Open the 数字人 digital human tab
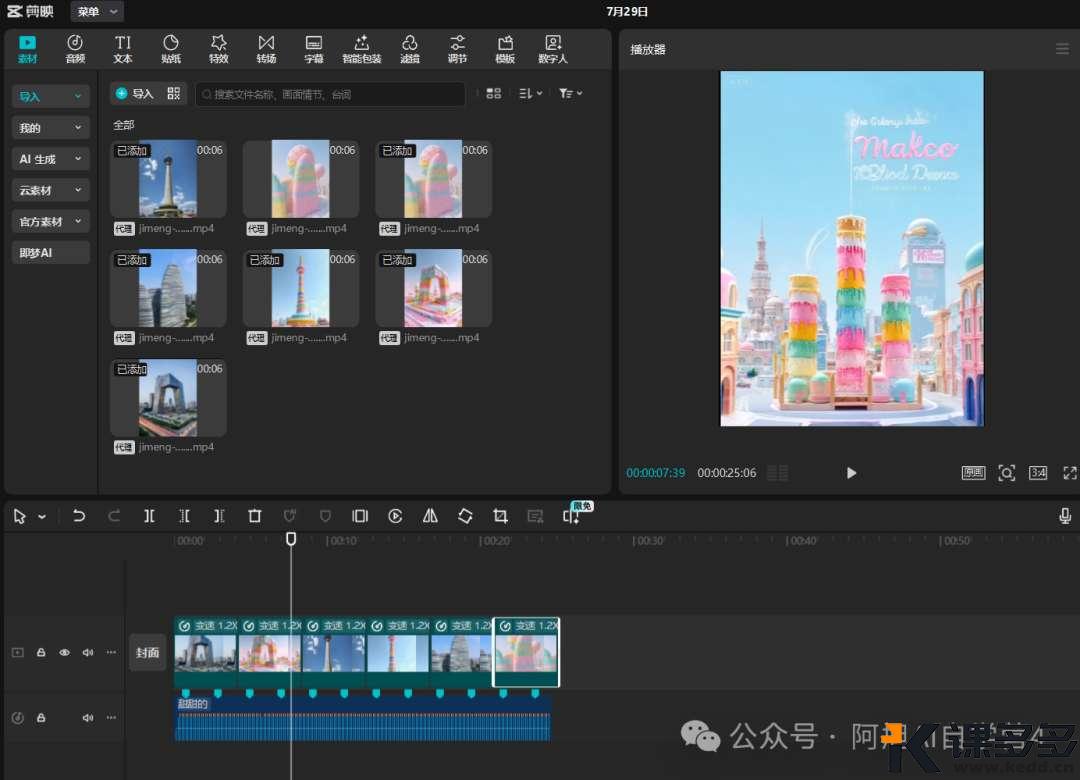This screenshot has width=1080, height=780. click(553, 49)
